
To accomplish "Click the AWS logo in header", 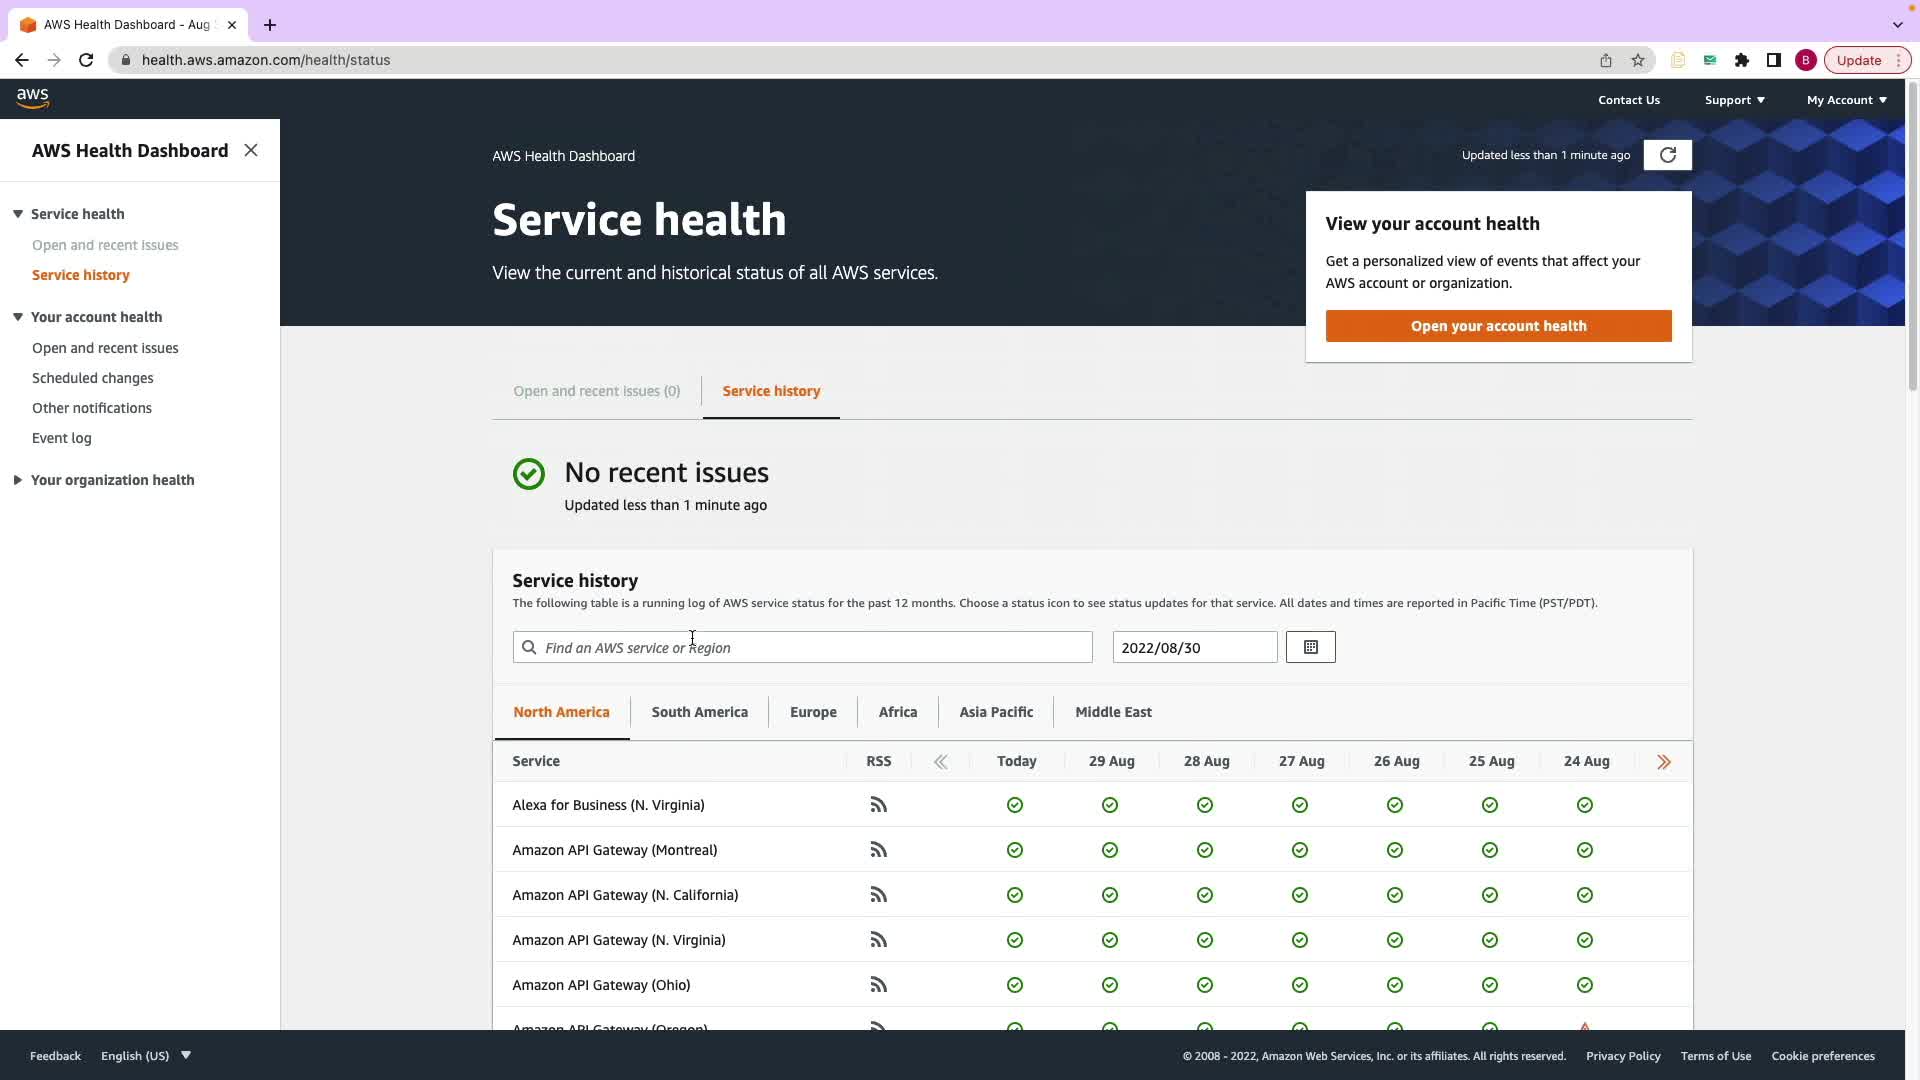I will pos(33,98).
